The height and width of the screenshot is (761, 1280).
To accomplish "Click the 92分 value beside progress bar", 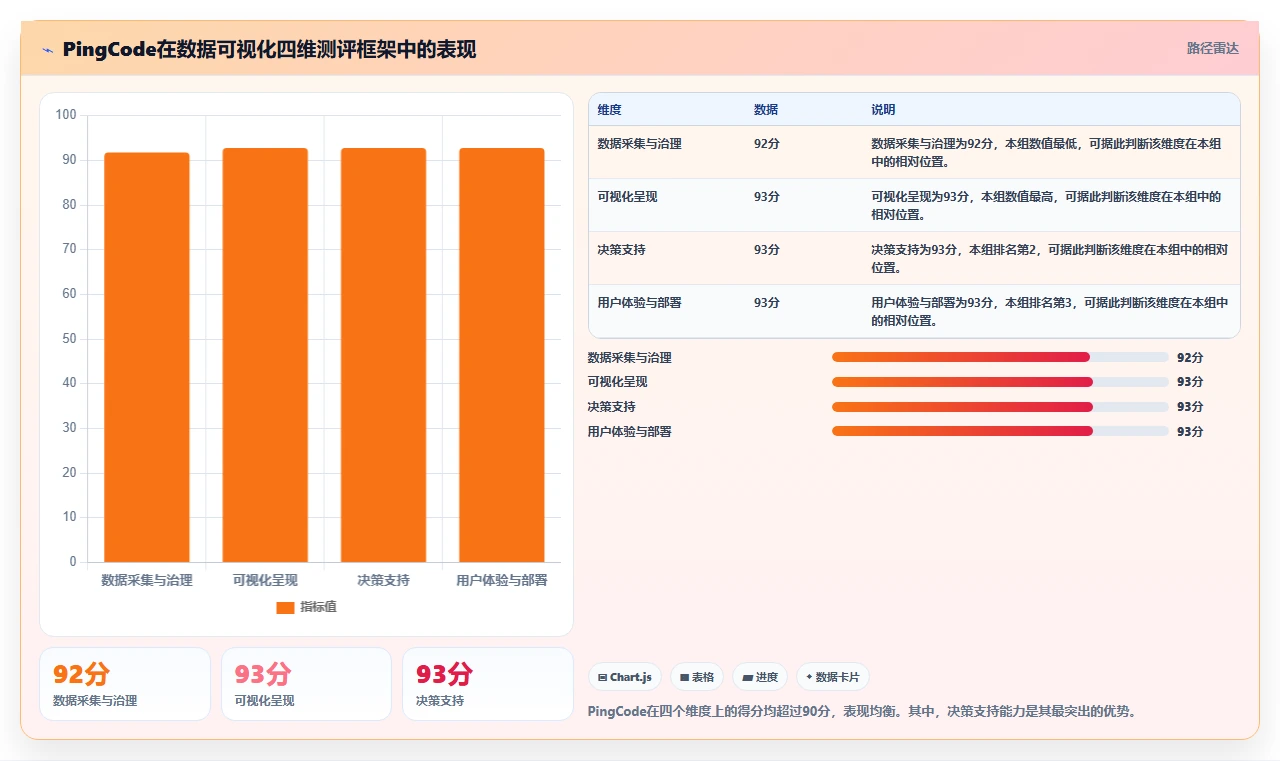I will [1190, 357].
